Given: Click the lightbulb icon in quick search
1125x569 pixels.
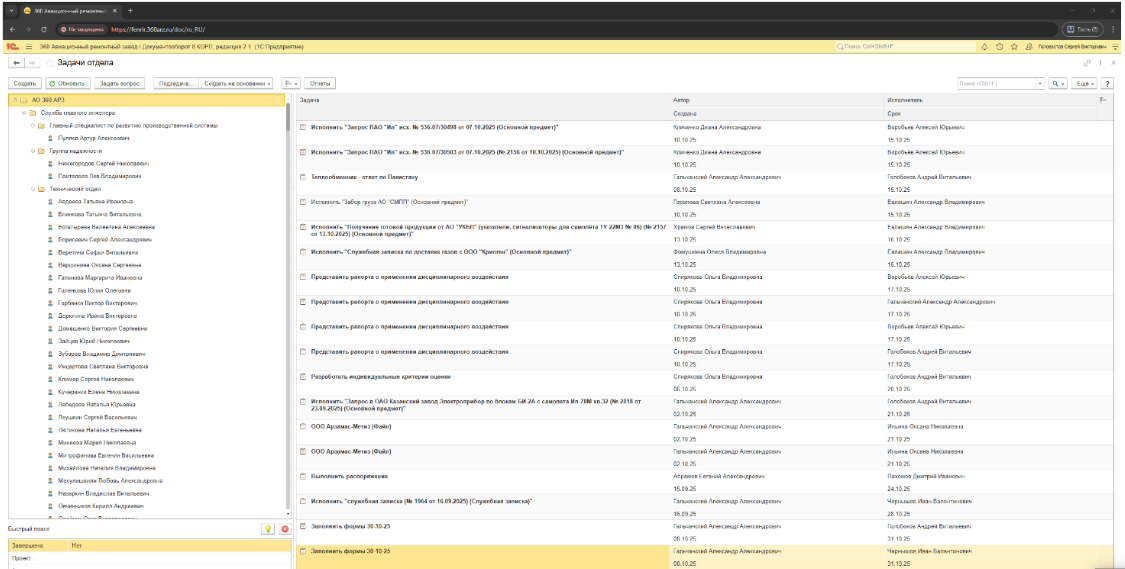Looking at the screenshot, I should [268, 528].
